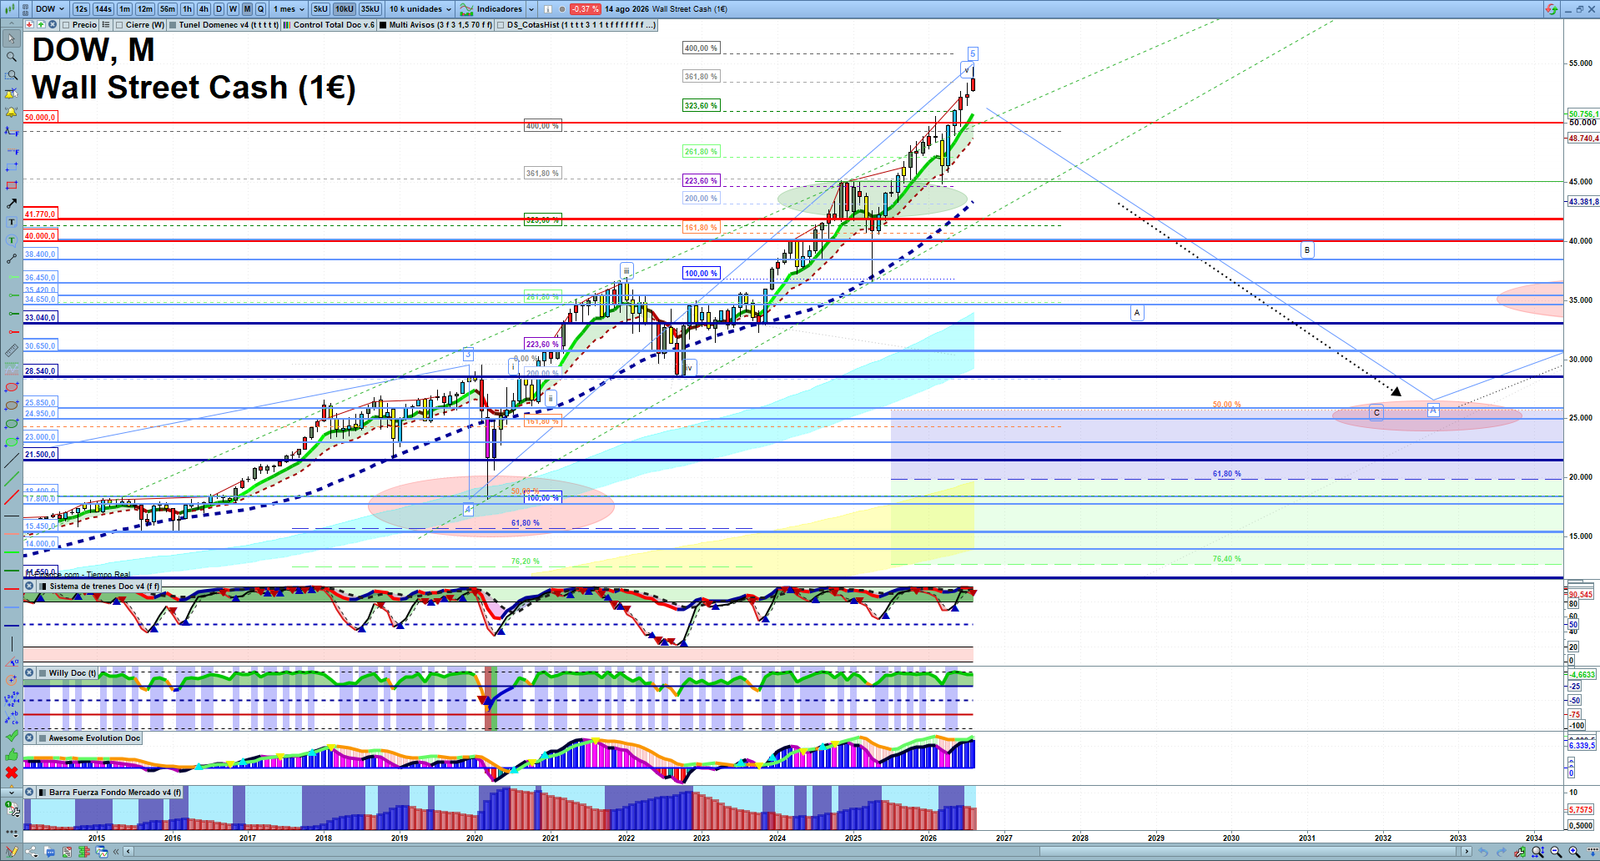
Task: Select the red diagonal line tool
Action: point(11,497)
